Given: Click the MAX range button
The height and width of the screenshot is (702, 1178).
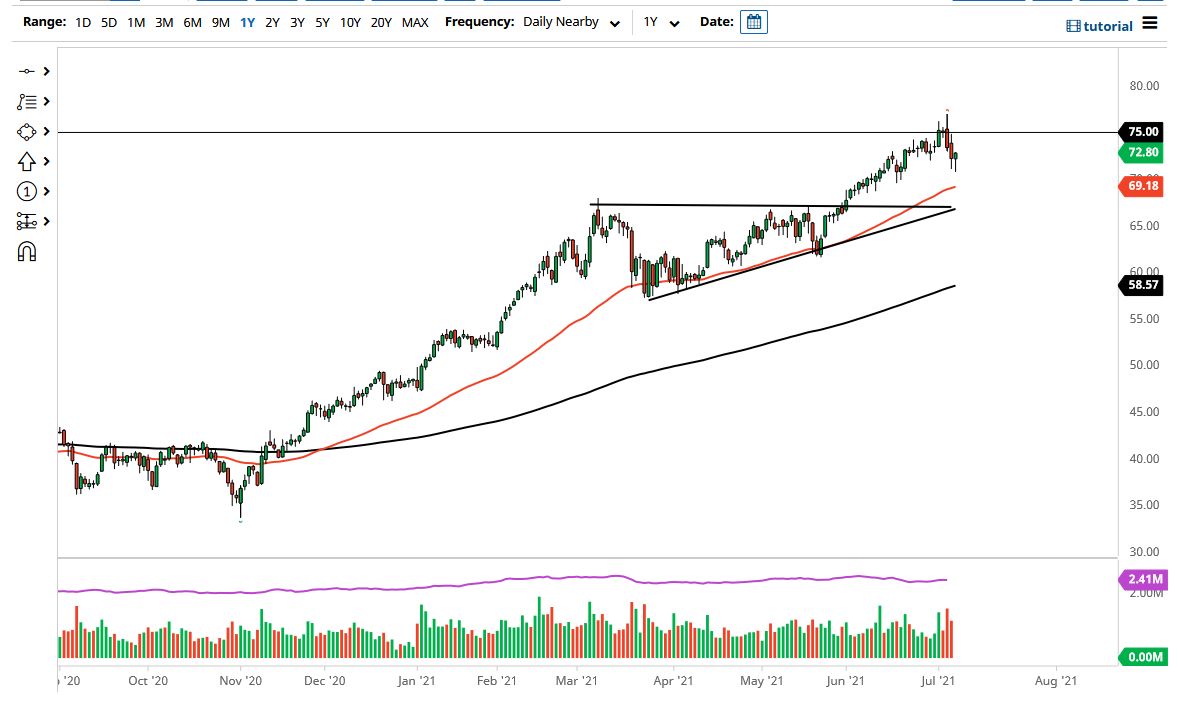Looking at the screenshot, I should pyautogui.click(x=415, y=21).
